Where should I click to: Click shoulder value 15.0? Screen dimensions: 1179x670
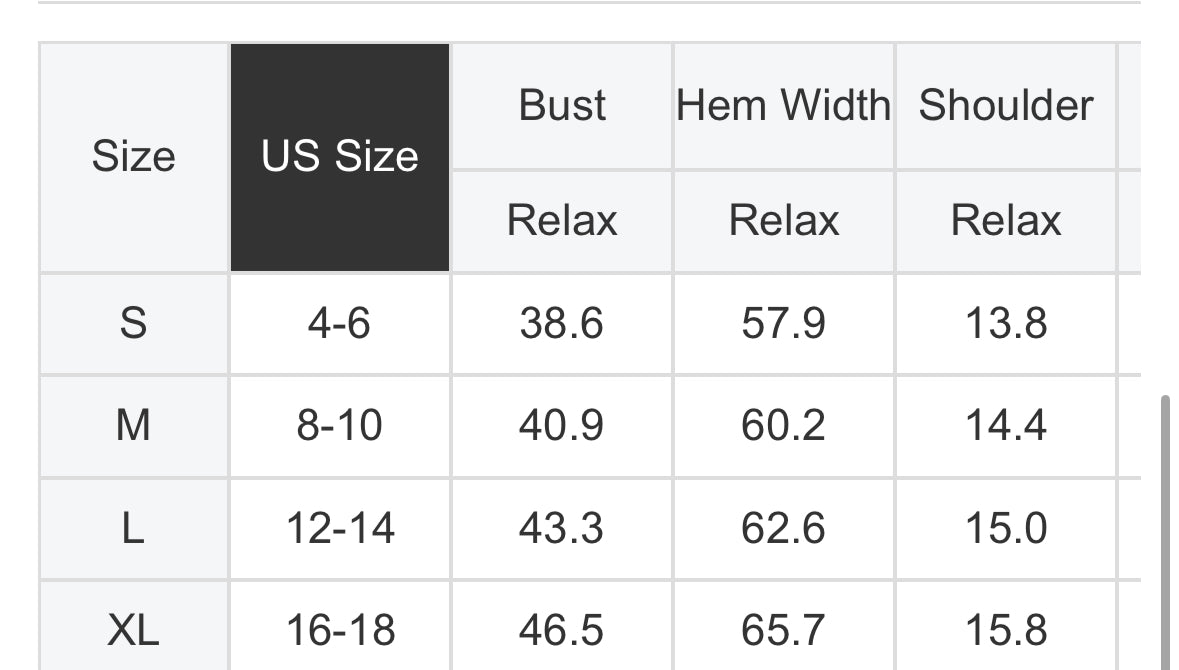pos(1006,528)
